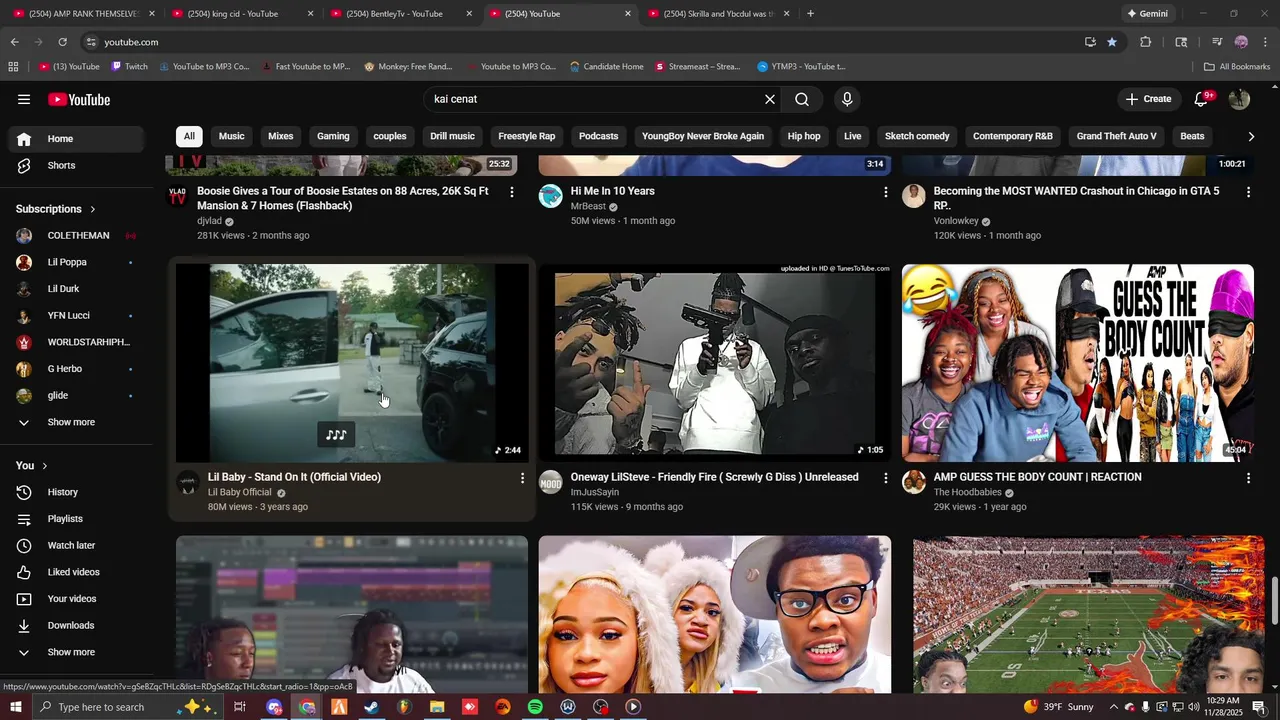
Task: Open All Bookmarks folder
Action: pos(1237,67)
